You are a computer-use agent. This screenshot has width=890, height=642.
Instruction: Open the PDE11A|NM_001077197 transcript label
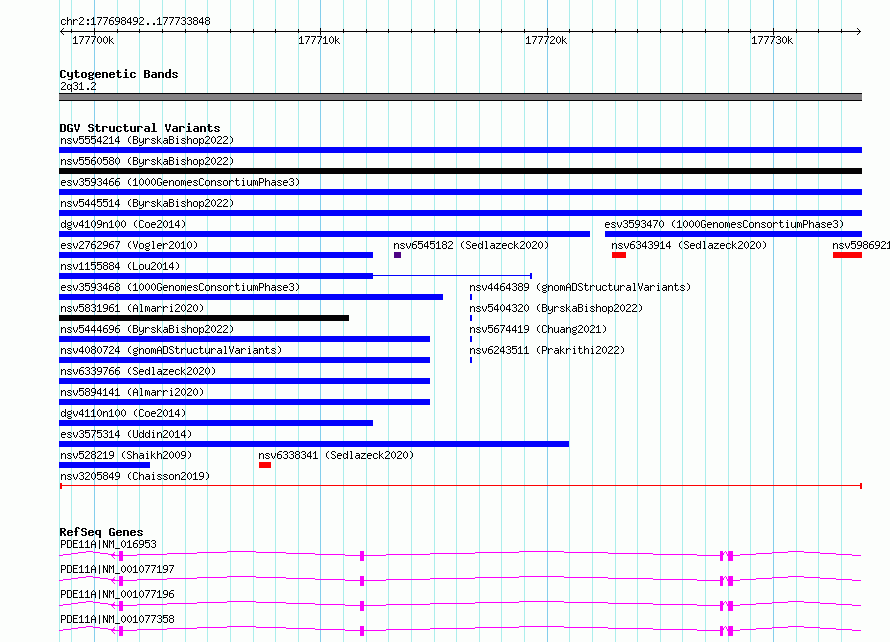pos(117,569)
